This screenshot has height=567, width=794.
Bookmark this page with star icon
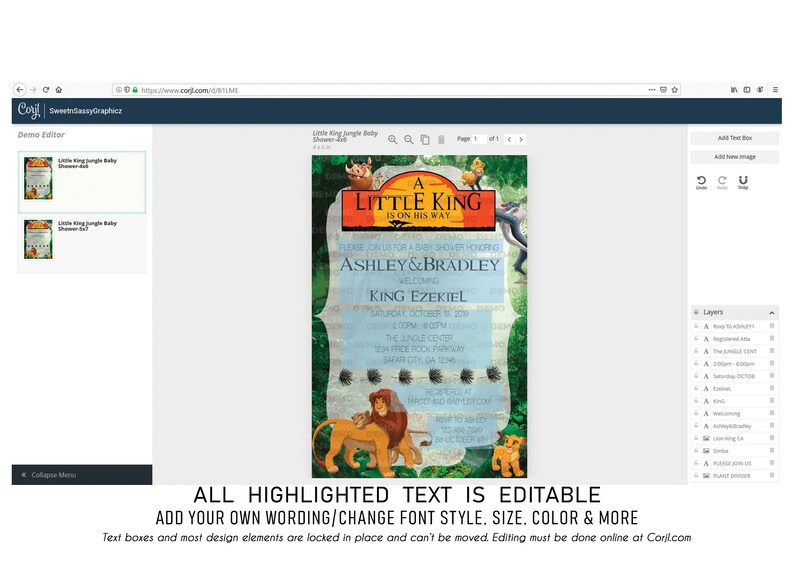(x=674, y=90)
